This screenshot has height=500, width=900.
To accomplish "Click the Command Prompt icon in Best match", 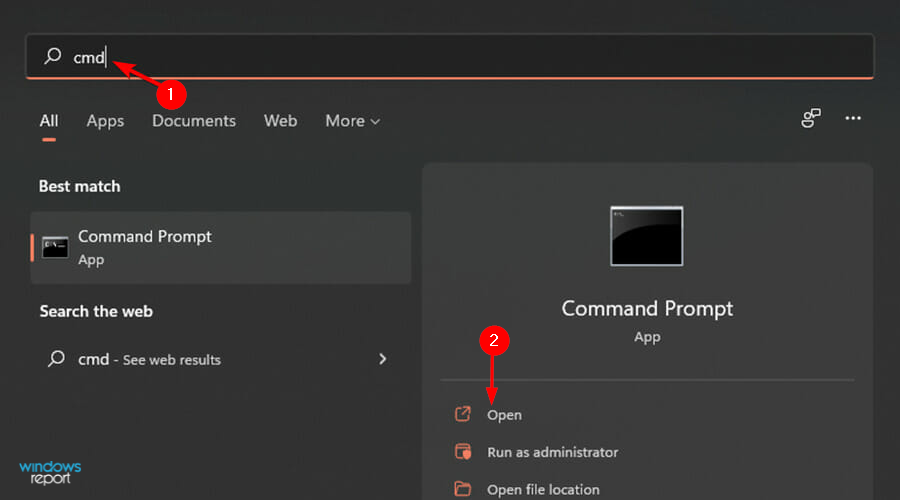I will [x=56, y=246].
